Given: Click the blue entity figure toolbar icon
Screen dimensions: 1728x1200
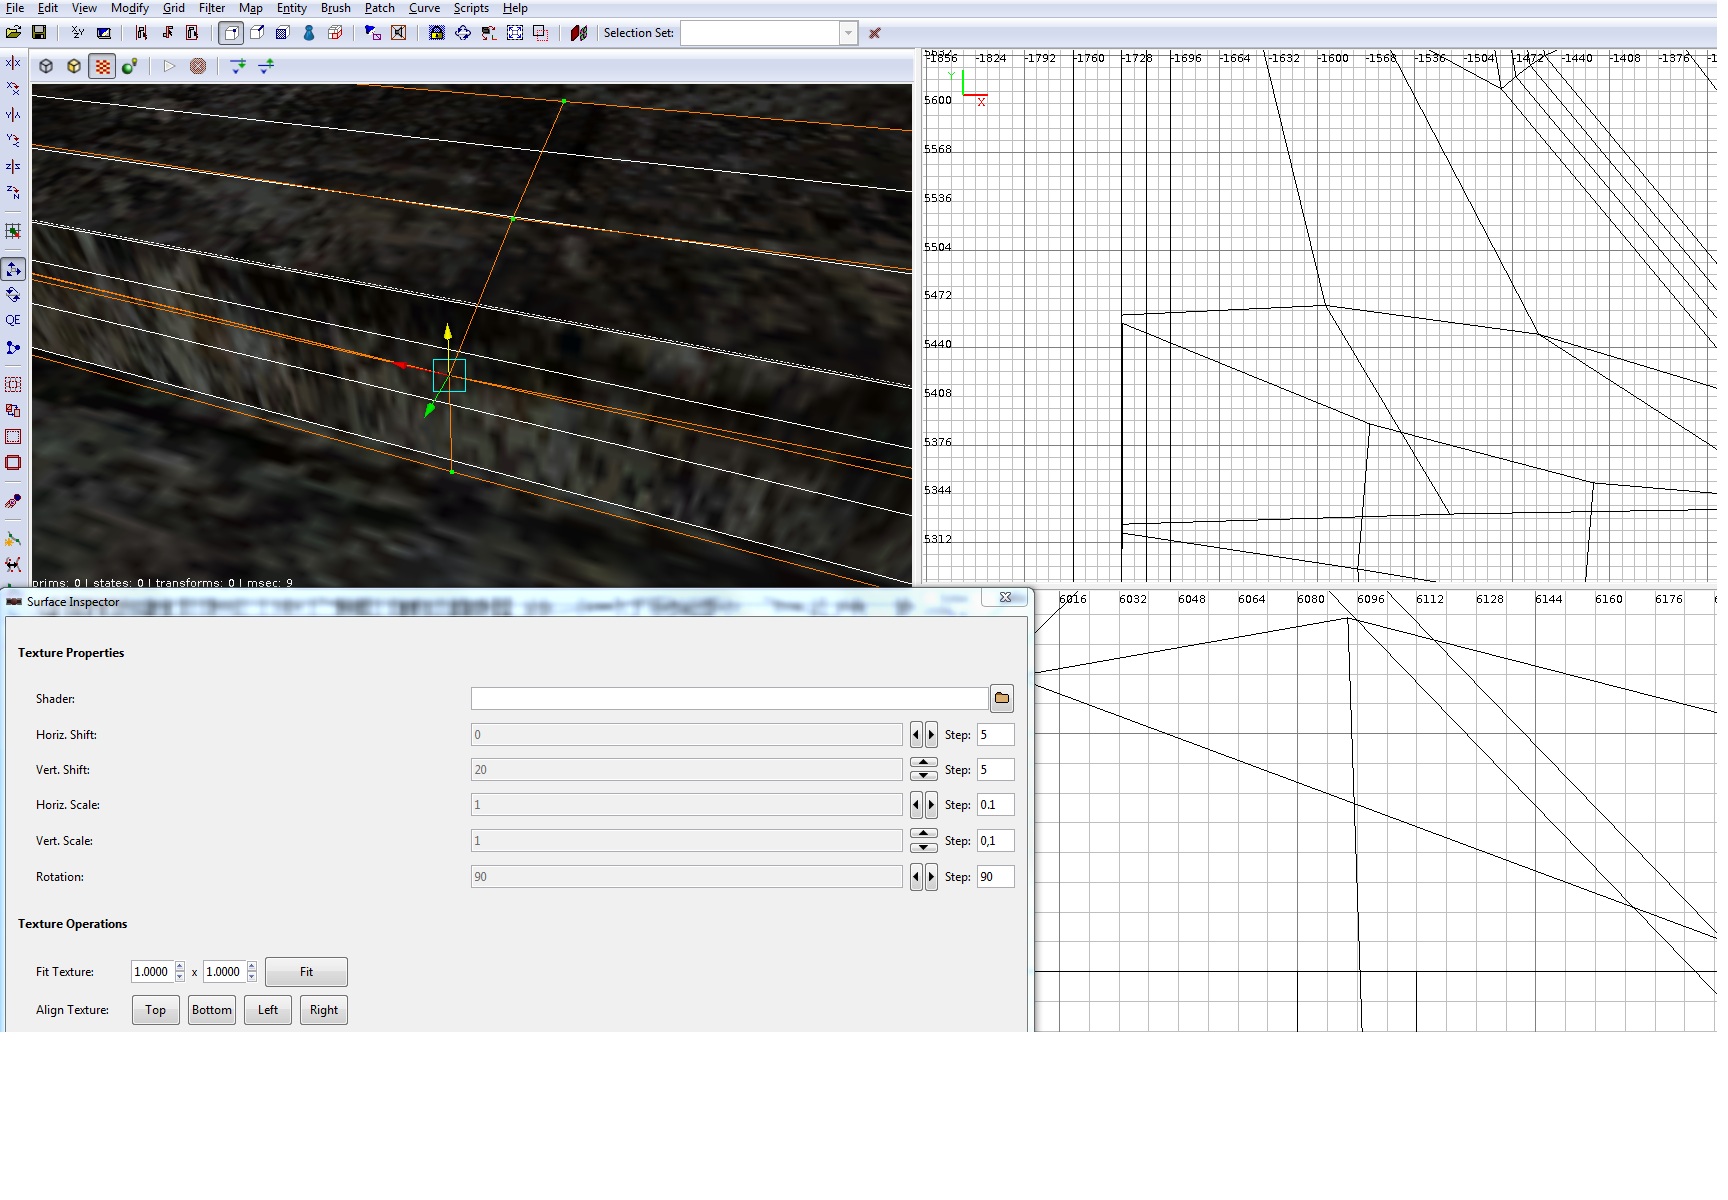Looking at the screenshot, I should [x=309, y=33].
